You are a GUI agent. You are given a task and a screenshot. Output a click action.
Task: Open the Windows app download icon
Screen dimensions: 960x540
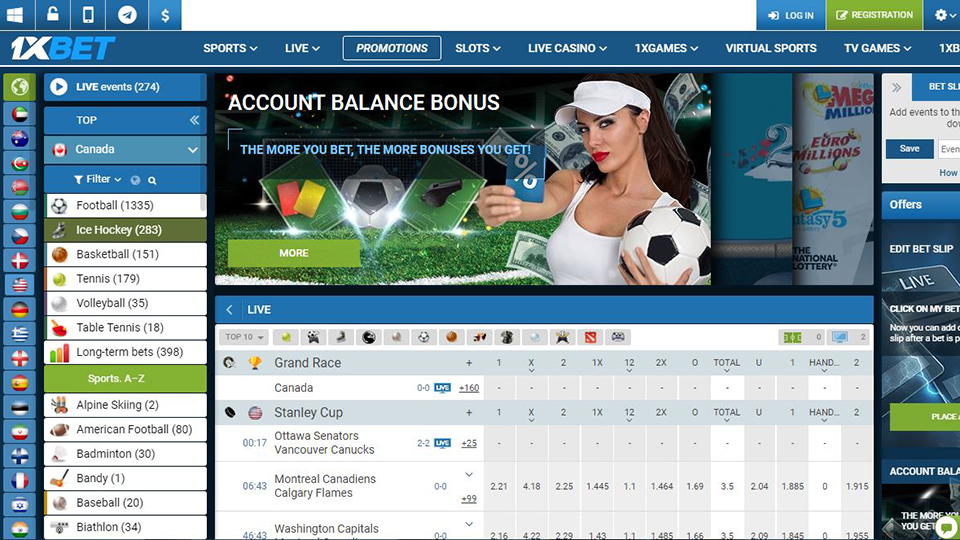click(x=15, y=15)
